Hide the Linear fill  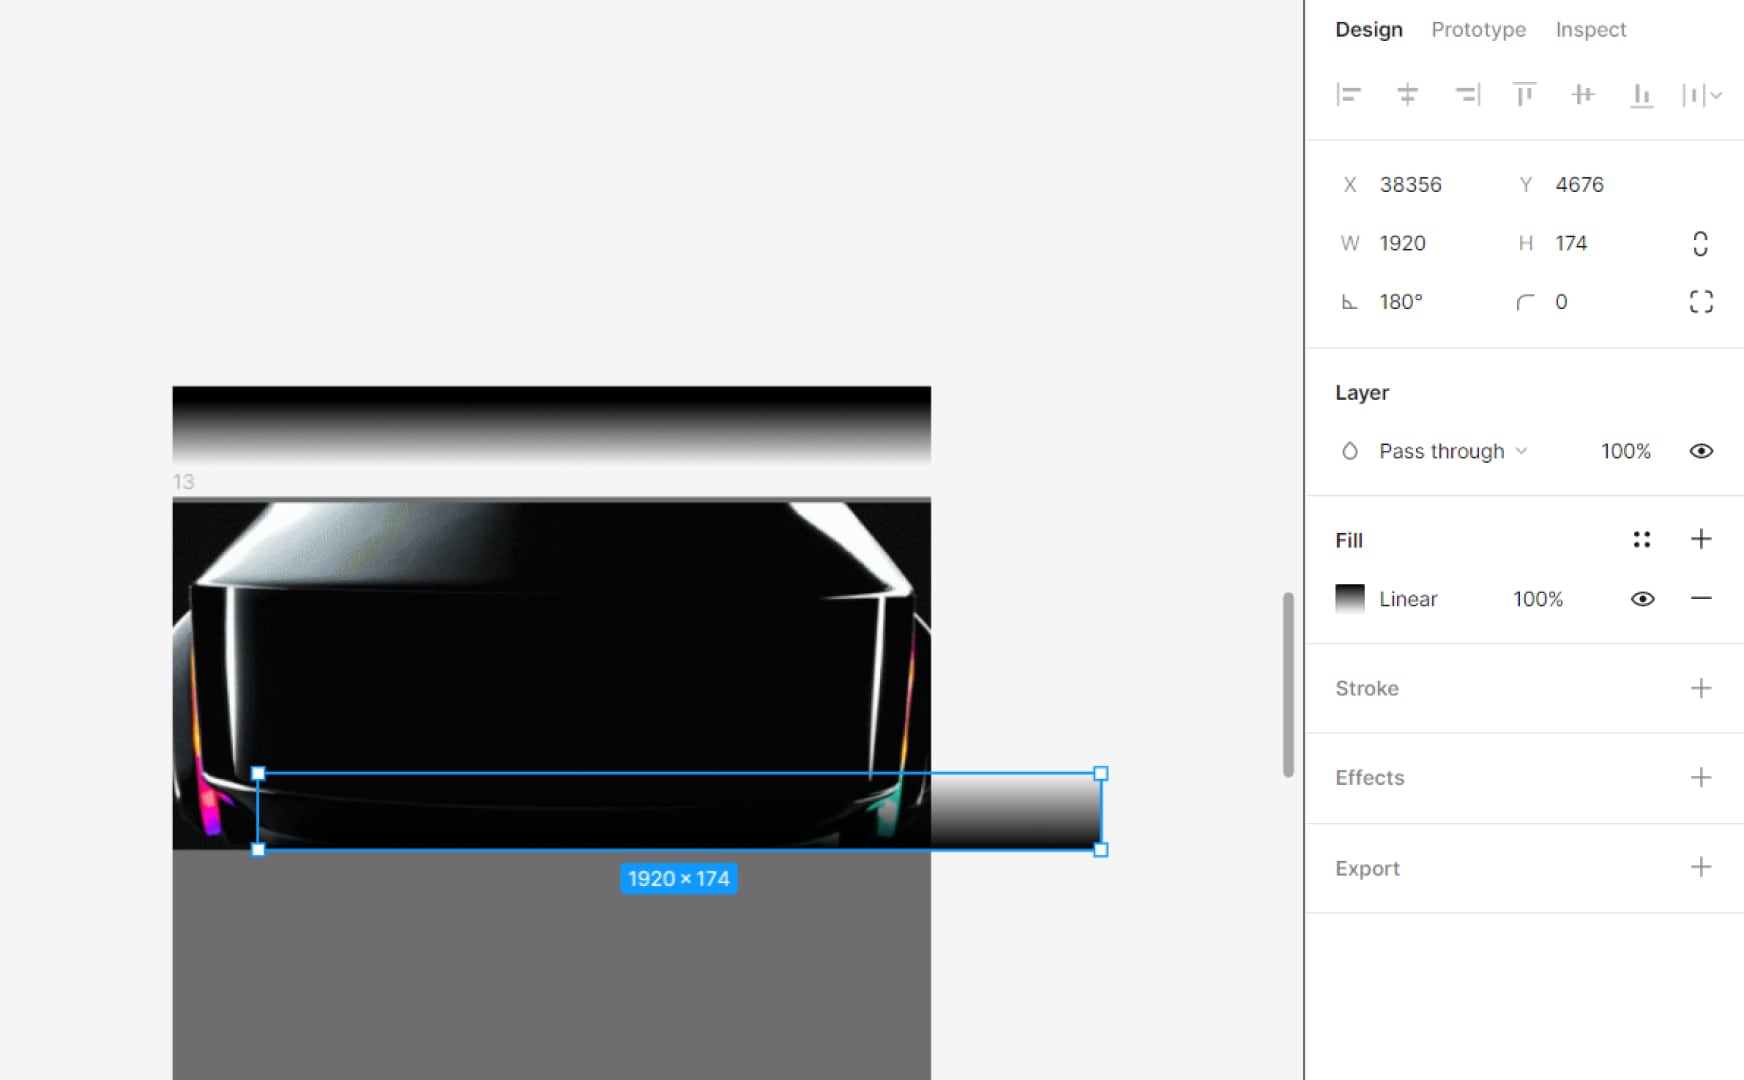tap(1642, 599)
